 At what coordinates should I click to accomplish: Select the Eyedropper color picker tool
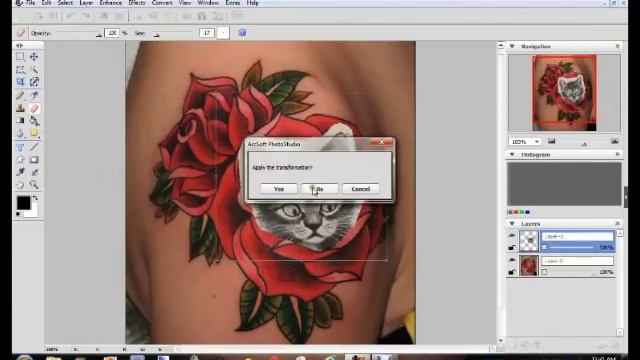point(20,172)
